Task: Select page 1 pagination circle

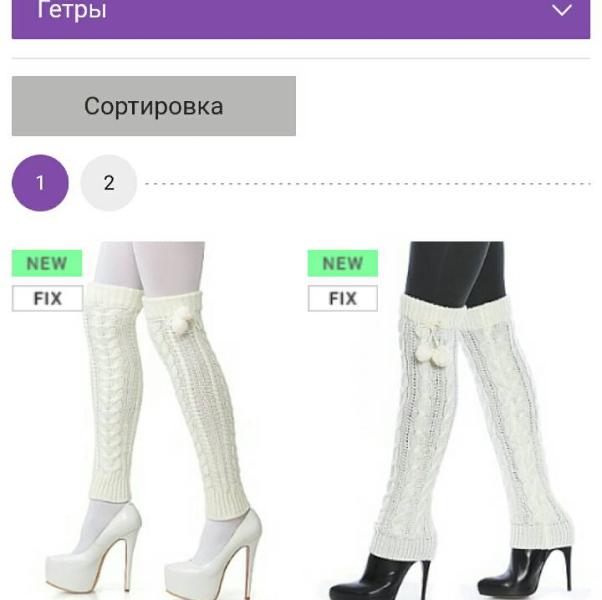Action: [40, 183]
